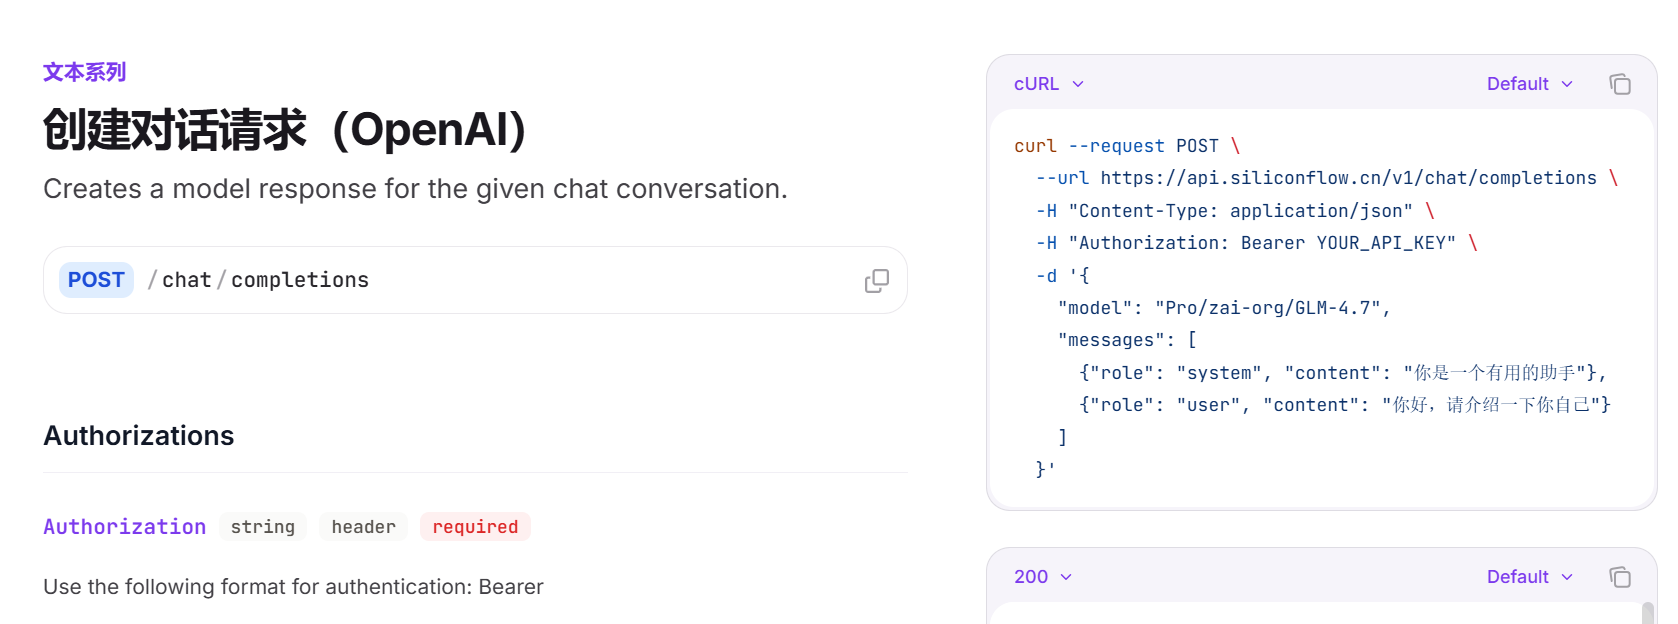Click 'Use the following format for authentication' text
1678x624 pixels.
click(x=293, y=587)
